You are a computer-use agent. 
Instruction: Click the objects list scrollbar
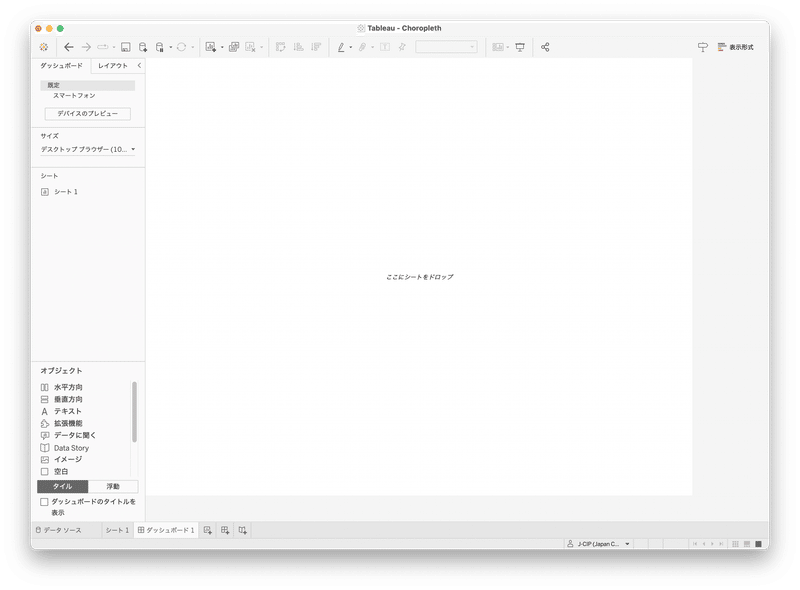(x=135, y=411)
